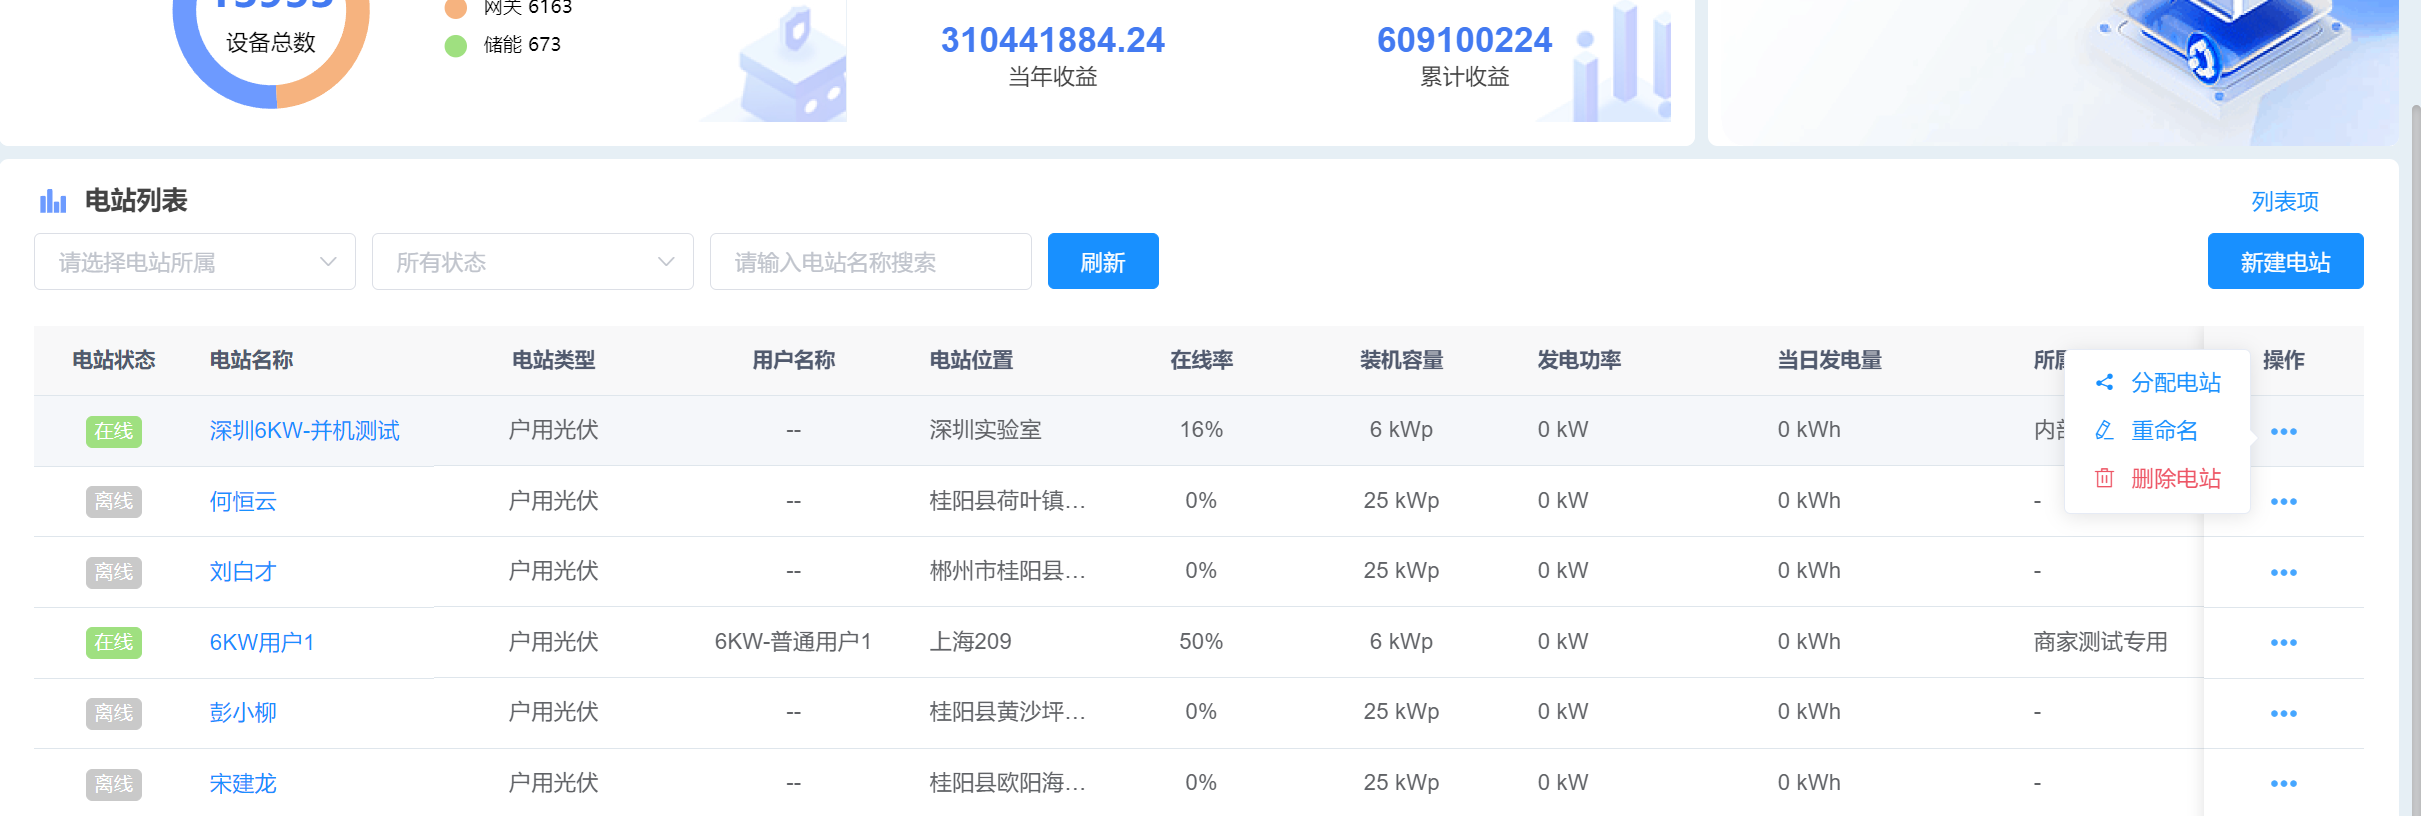Click the 用户名称 column header
The height and width of the screenshot is (816, 2421).
[x=793, y=360]
